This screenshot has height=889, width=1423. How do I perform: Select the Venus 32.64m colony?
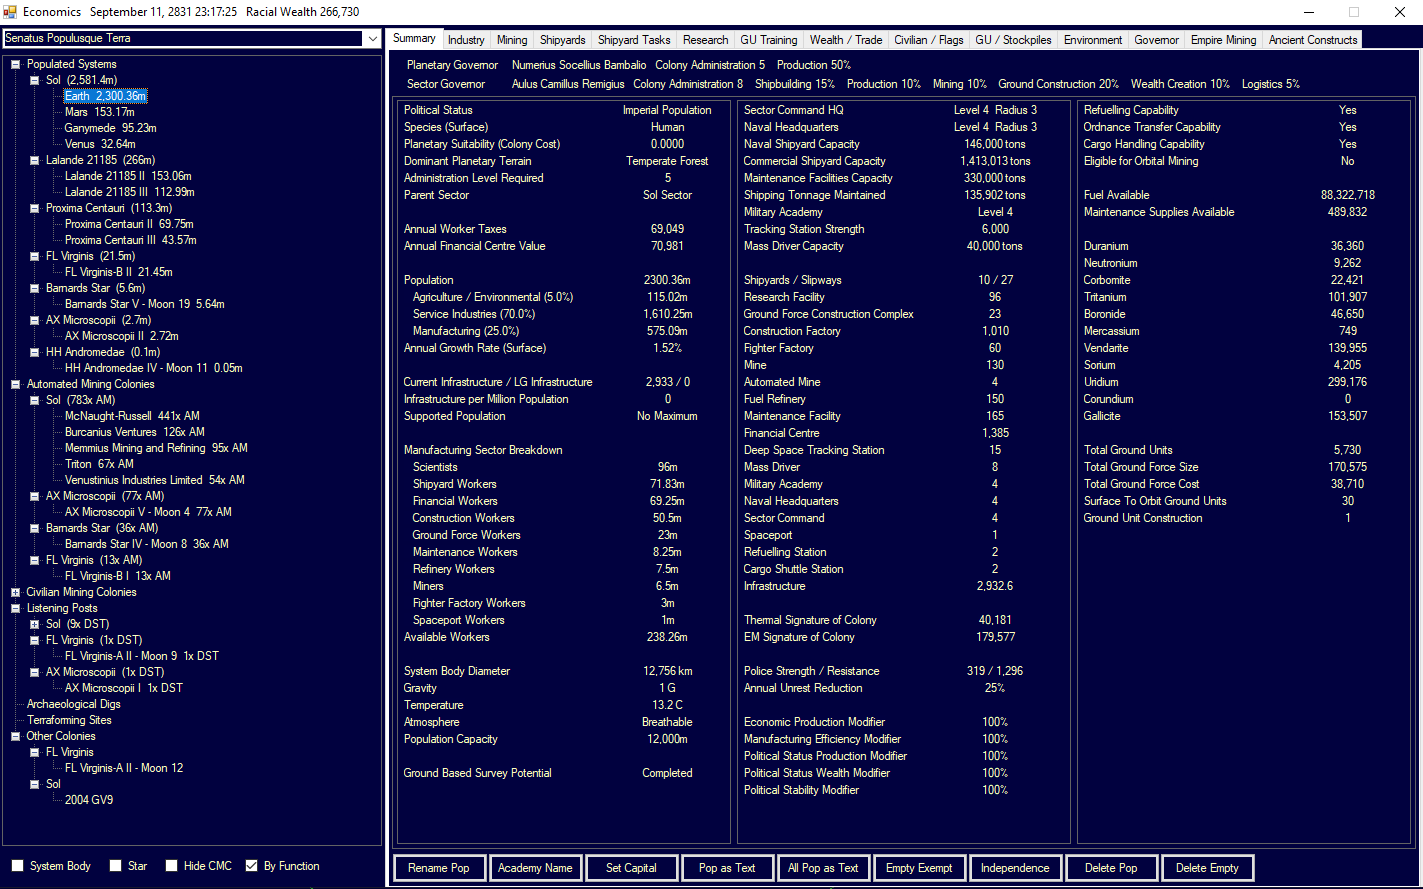[x=100, y=144]
